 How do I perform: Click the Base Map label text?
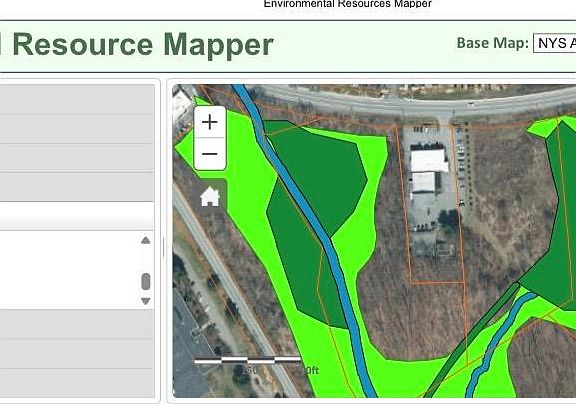[x=493, y=43]
